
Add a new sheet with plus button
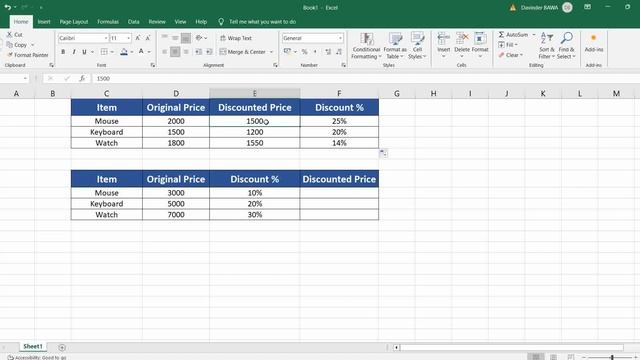pos(62,347)
